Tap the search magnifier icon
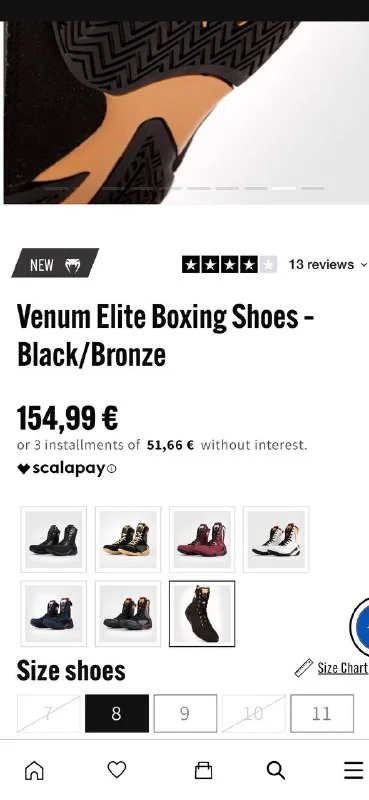369x800 pixels. pyautogui.click(x=276, y=770)
